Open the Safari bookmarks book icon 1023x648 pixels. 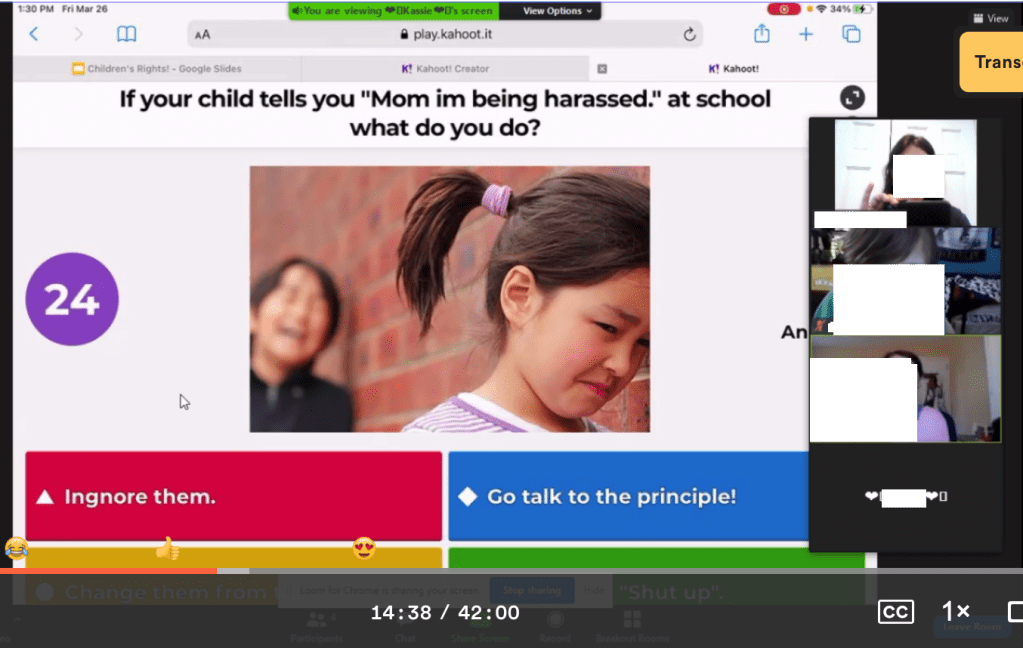(x=126, y=34)
